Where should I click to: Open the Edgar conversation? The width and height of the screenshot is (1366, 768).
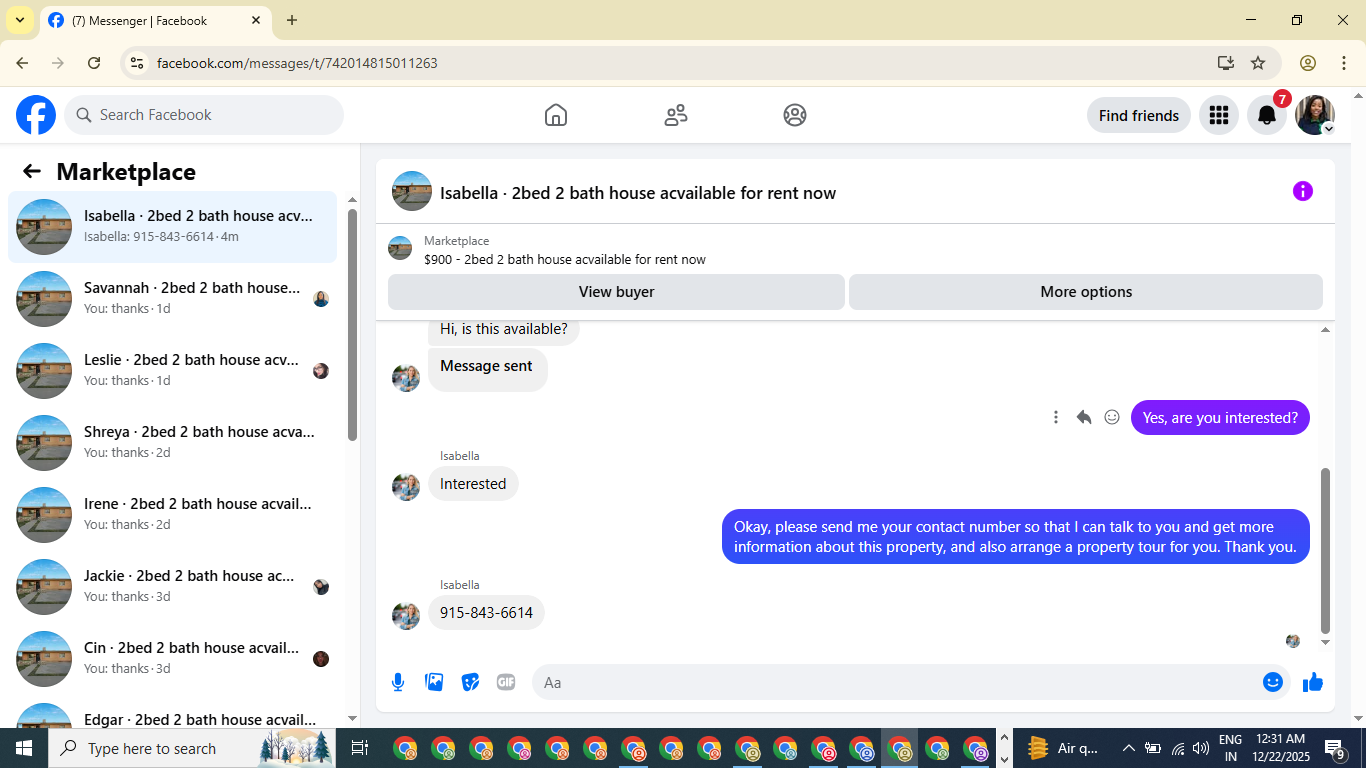pyautogui.click(x=173, y=714)
